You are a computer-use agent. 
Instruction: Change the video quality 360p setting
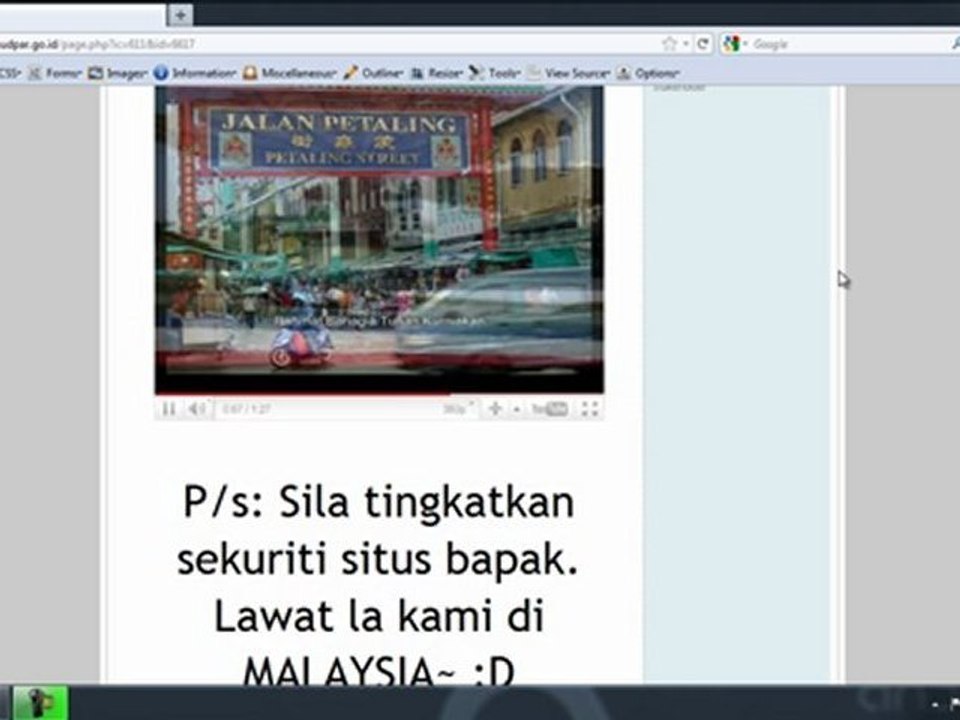[458, 408]
